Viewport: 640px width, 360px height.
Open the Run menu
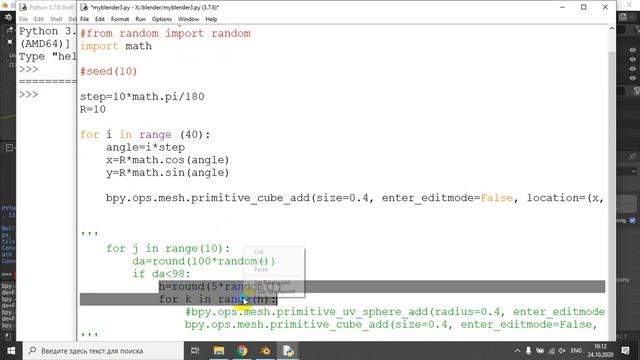click(x=140, y=19)
